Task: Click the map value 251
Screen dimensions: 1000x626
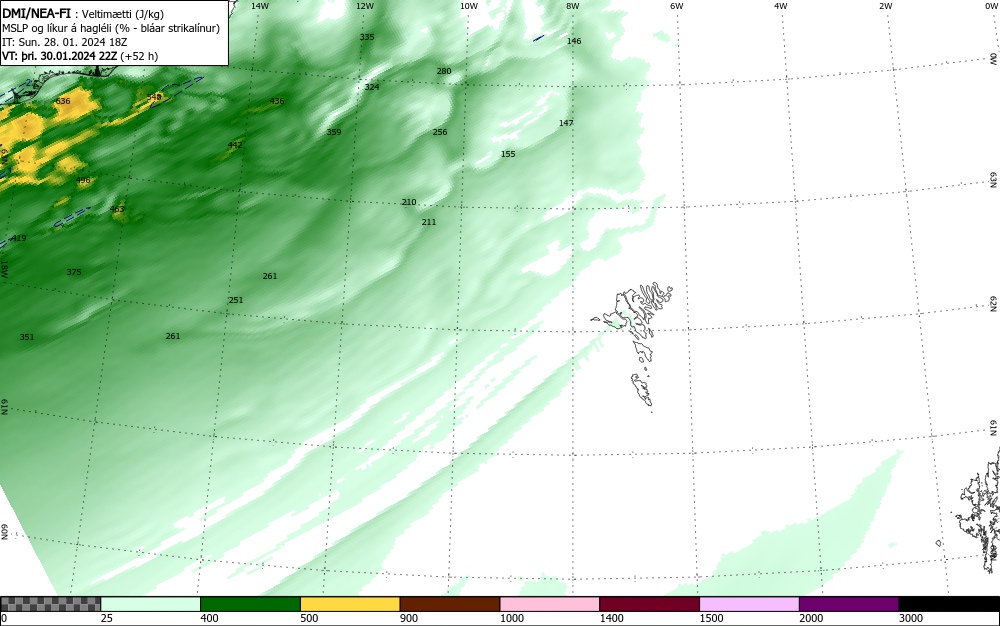Action: pyautogui.click(x=236, y=300)
